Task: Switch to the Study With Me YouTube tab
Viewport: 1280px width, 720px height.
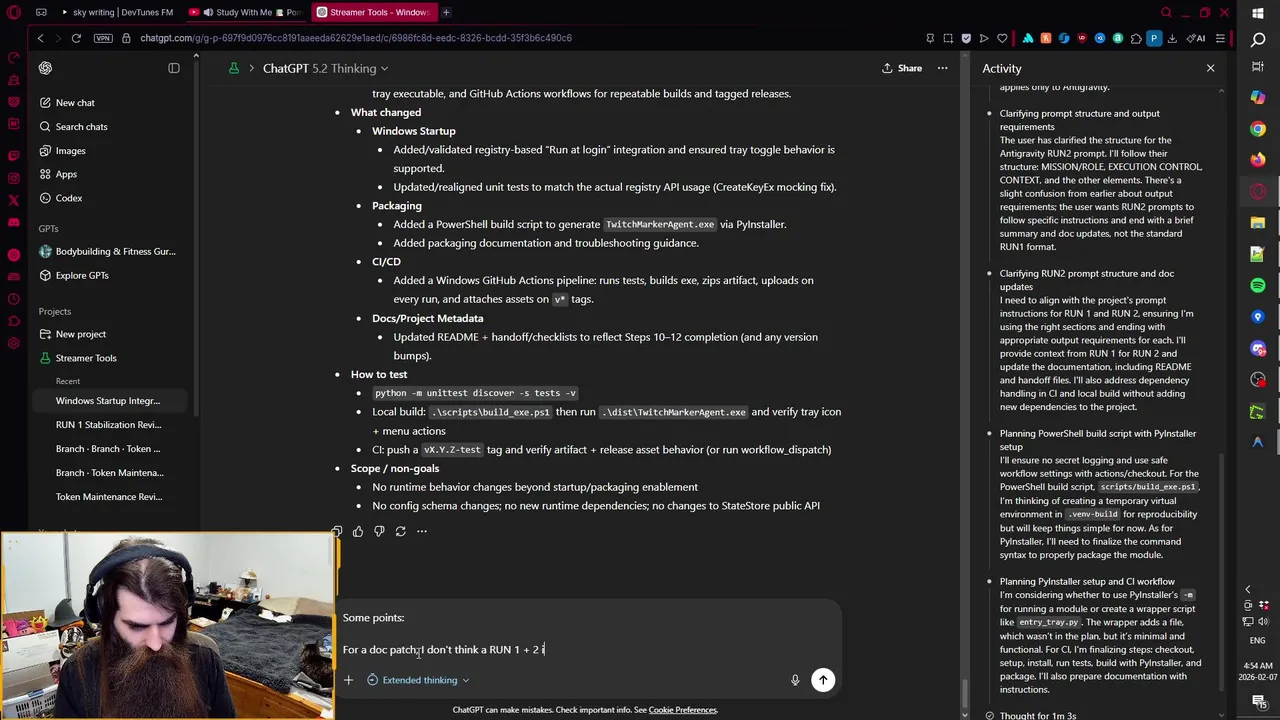Action: (x=246, y=12)
